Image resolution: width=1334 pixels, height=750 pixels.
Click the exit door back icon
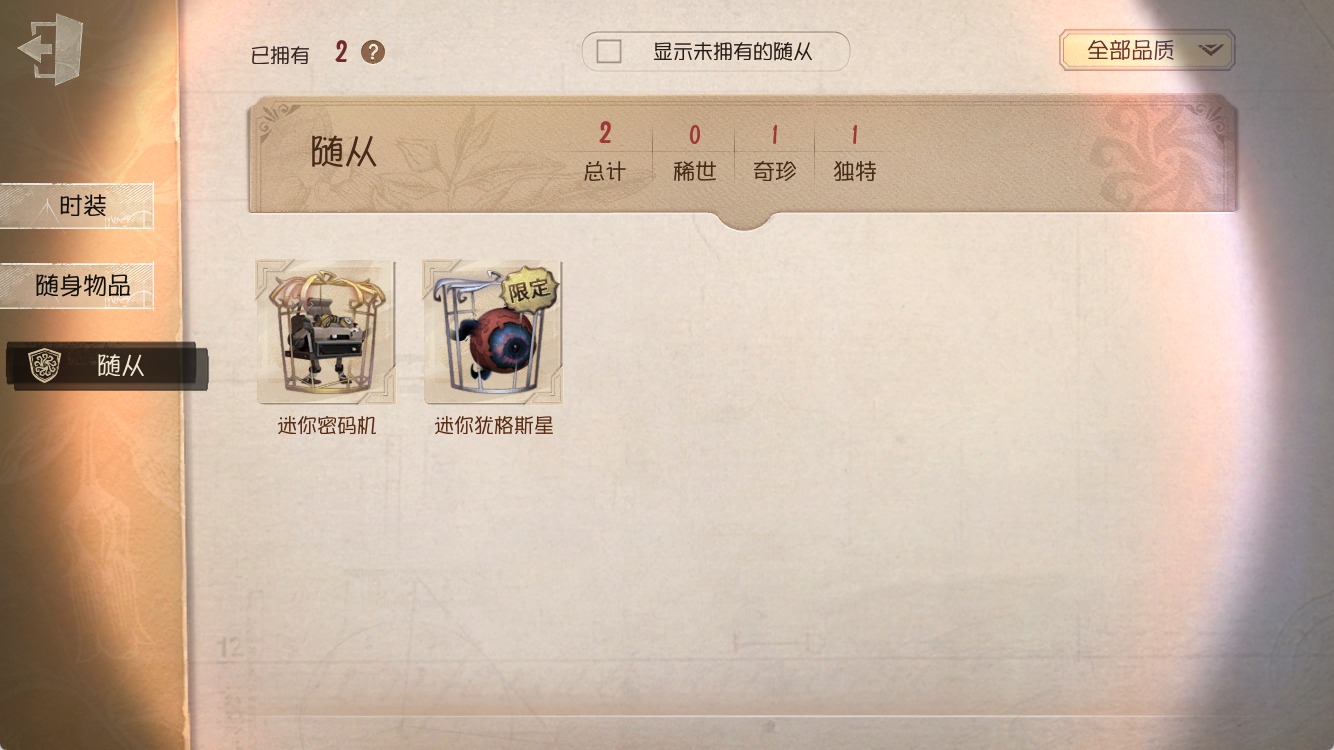click(50, 48)
